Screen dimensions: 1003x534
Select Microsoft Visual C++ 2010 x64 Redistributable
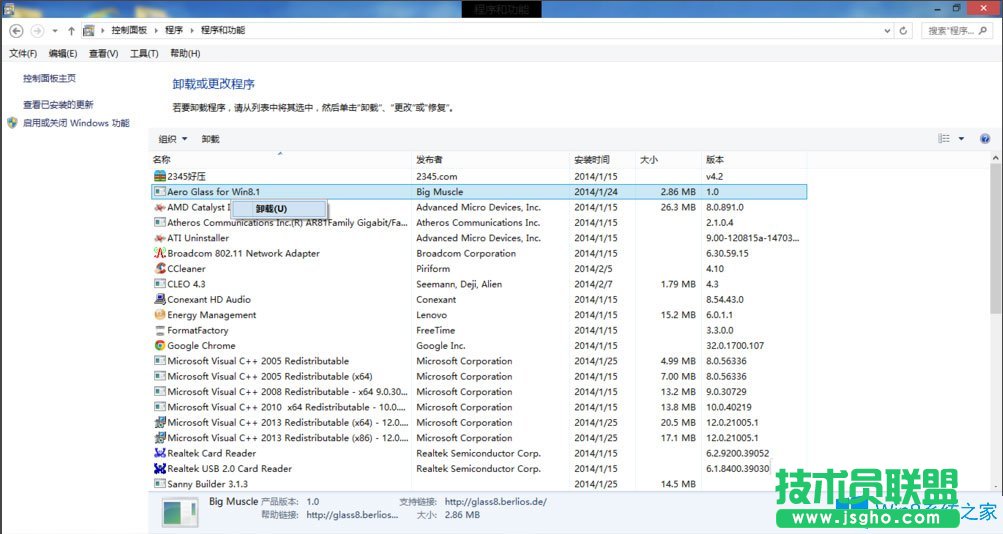(x=478, y=407)
